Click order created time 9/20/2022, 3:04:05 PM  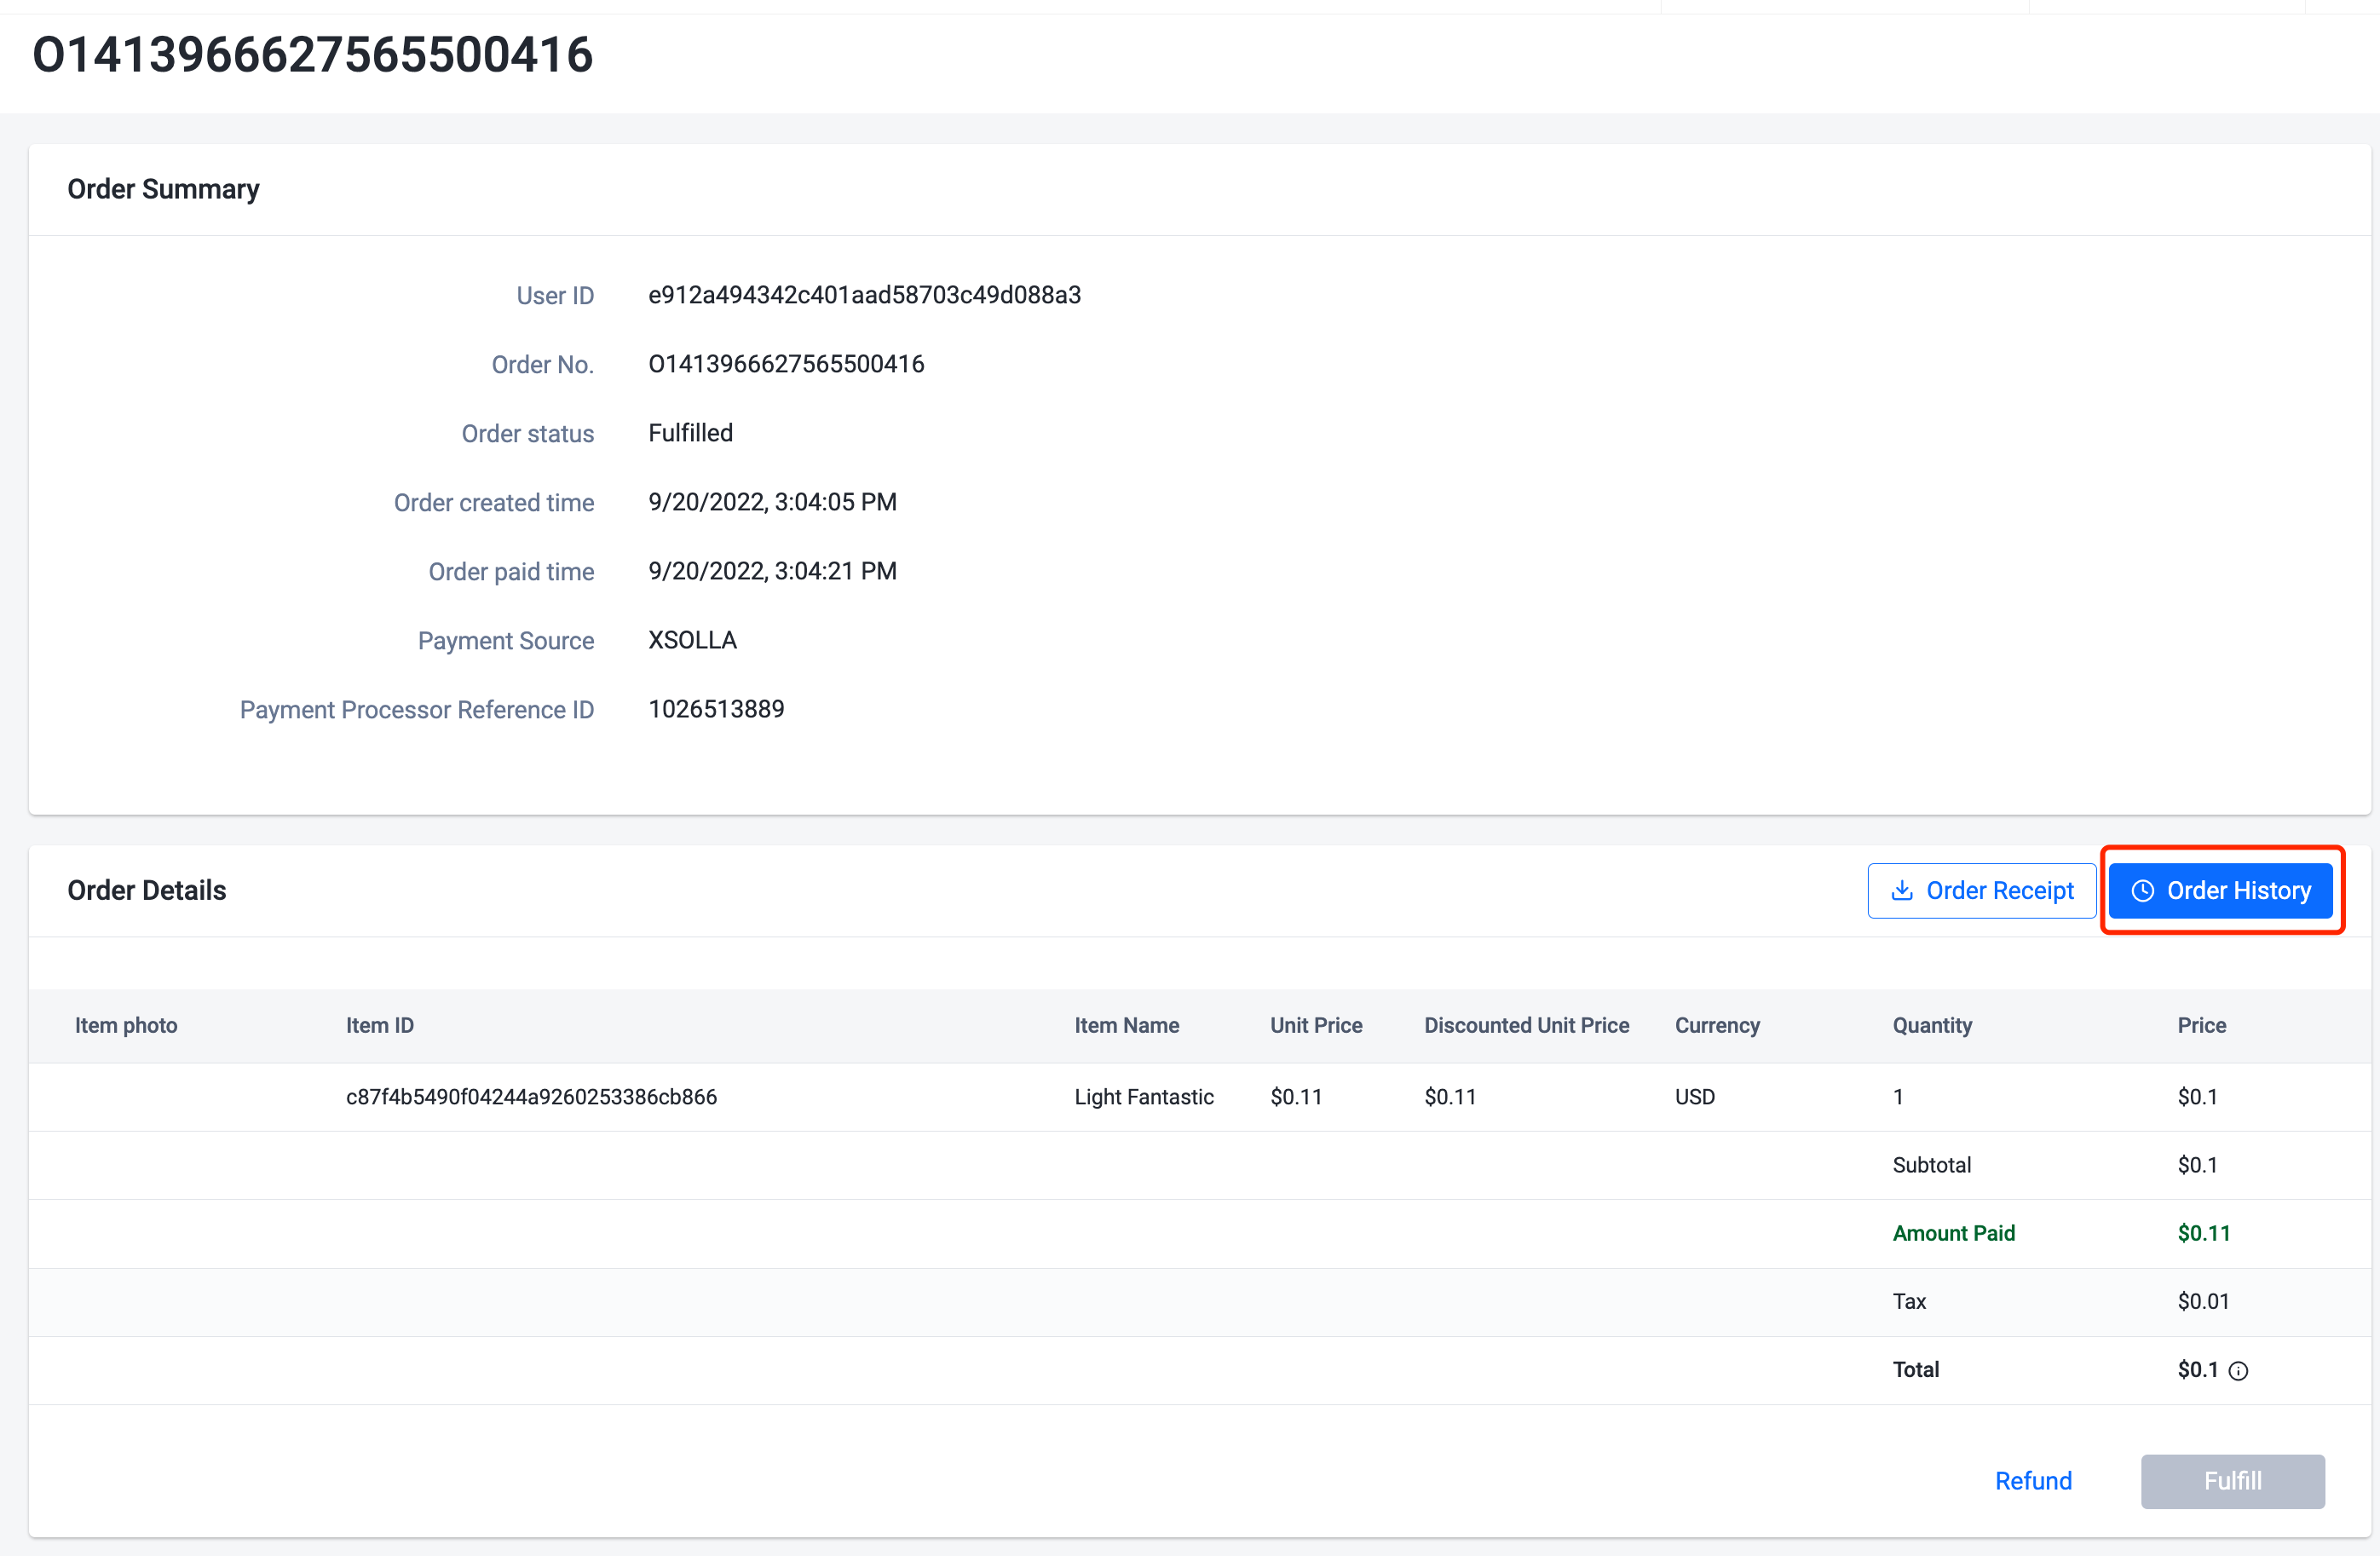tap(772, 502)
